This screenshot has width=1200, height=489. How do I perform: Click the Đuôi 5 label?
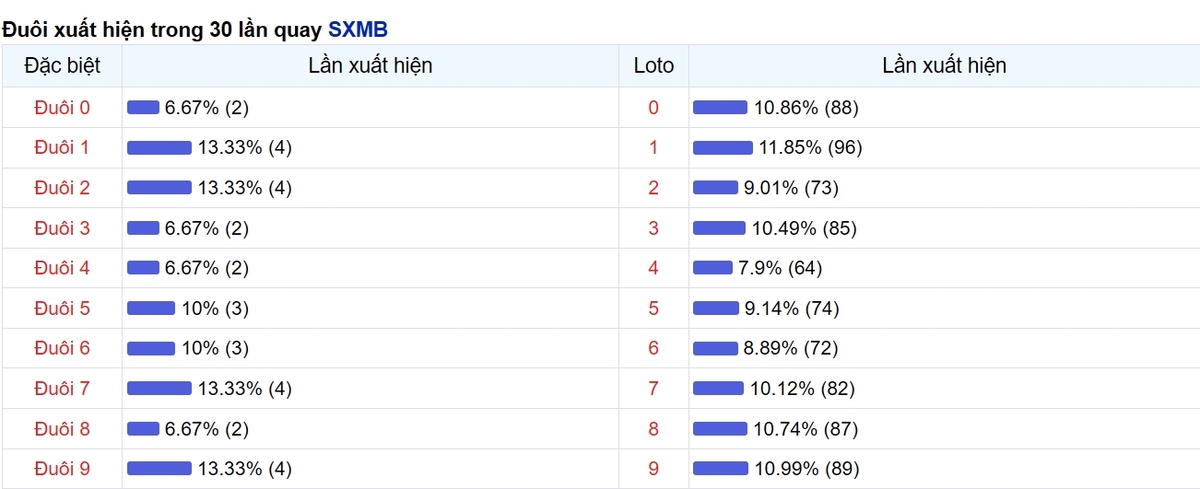click(x=62, y=308)
